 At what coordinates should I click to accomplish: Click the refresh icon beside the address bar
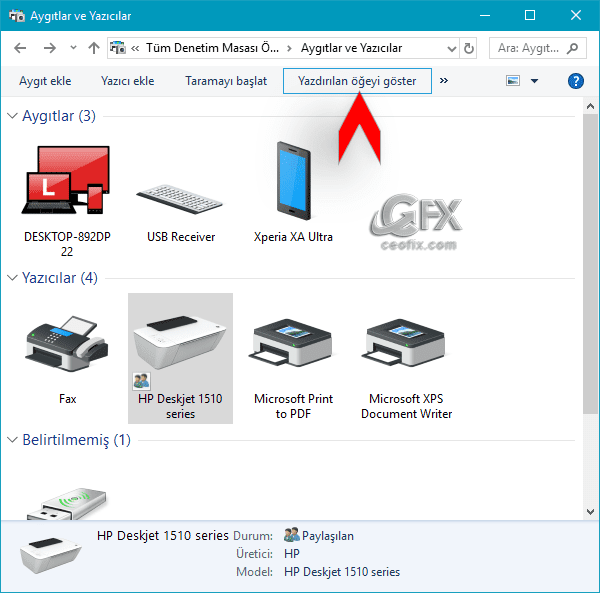[x=468, y=48]
